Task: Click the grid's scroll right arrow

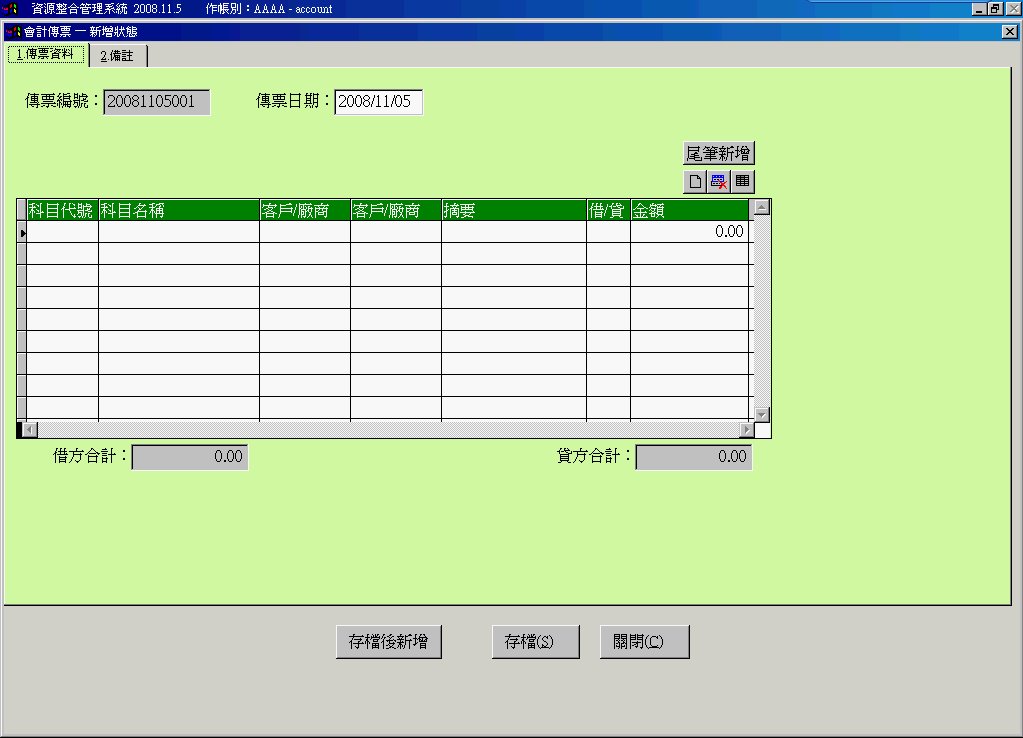Action: pyautogui.click(x=747, y=429)
